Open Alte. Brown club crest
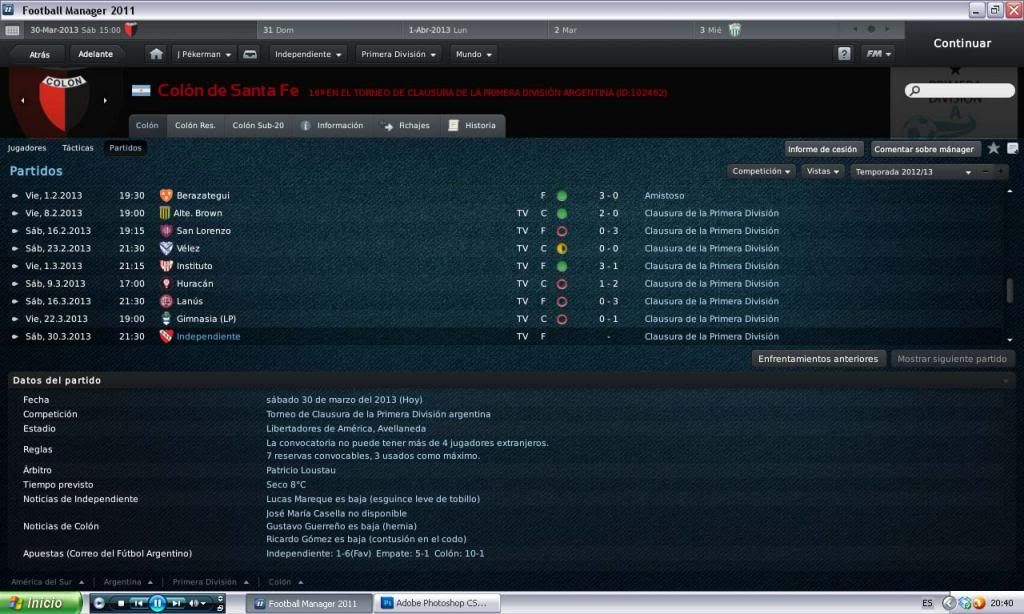The width and height of the screenshot is (1024, 614). [x=165, y=213]
